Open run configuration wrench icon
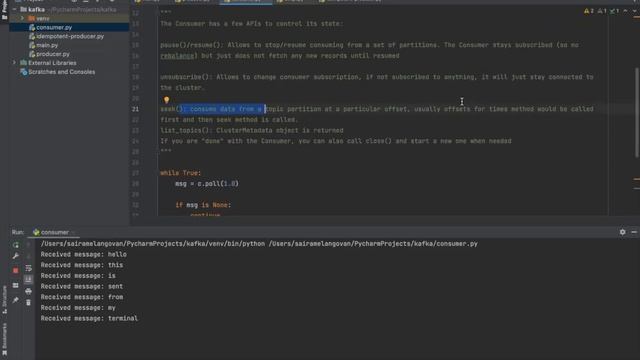The height and width of the screenshot is (360, 640). [16, 256]
